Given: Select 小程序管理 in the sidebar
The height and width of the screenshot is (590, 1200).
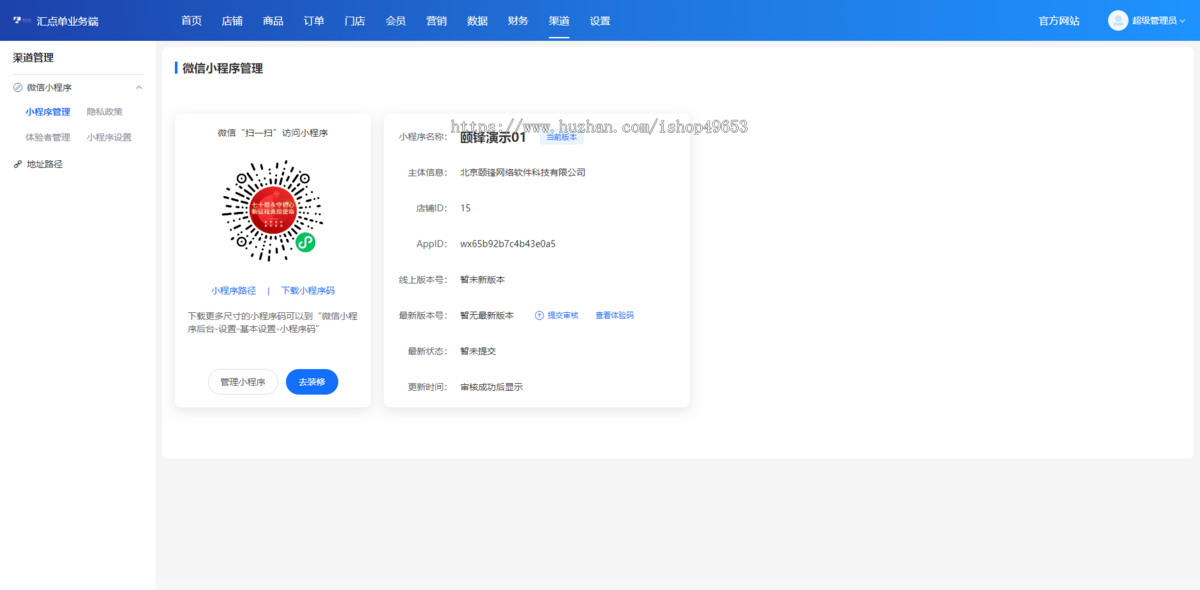Looking at the screenshot, I should click(x=48, y=112).
